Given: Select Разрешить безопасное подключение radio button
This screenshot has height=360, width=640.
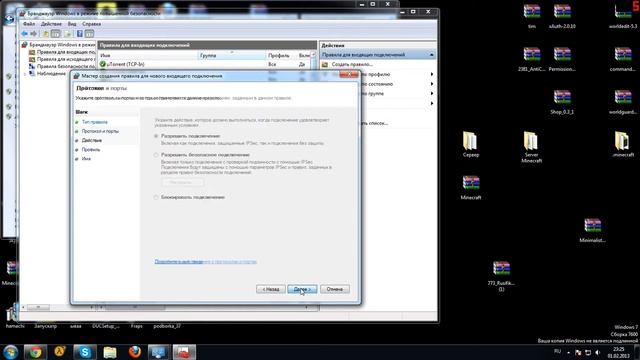Looking at the screenshot, I should (156, 155).
